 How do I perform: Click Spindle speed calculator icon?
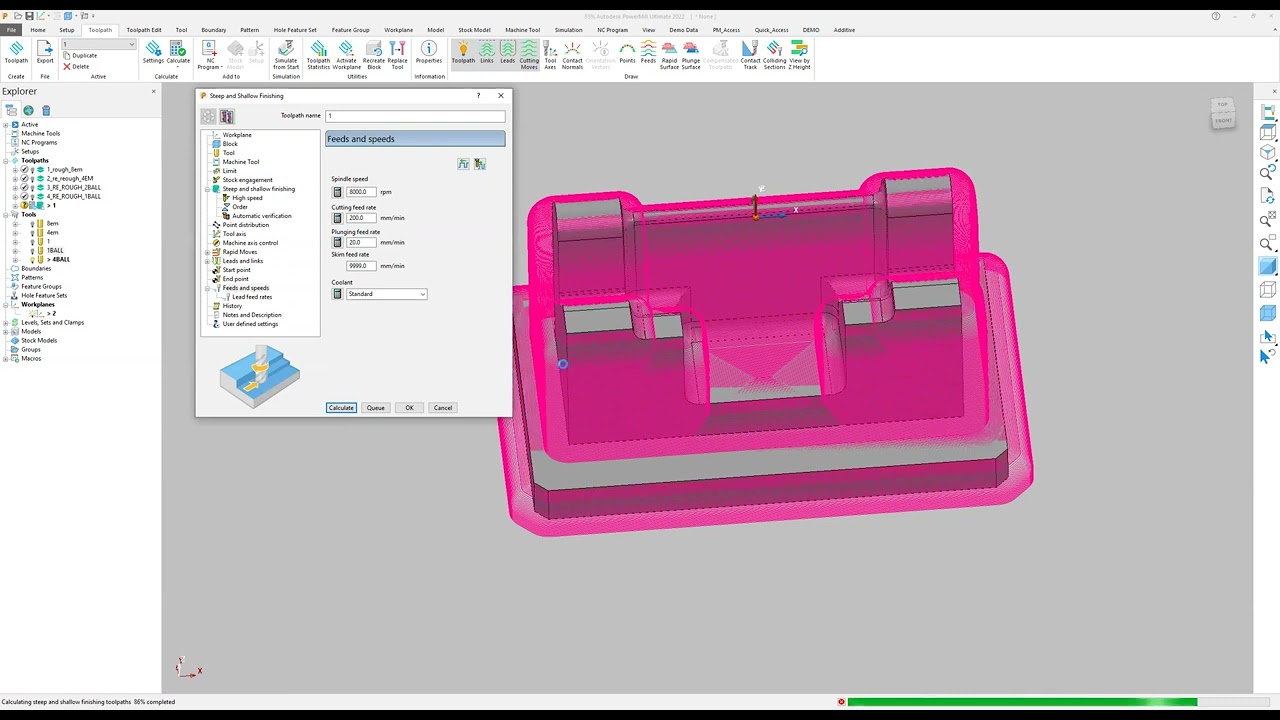coord(337,192)
